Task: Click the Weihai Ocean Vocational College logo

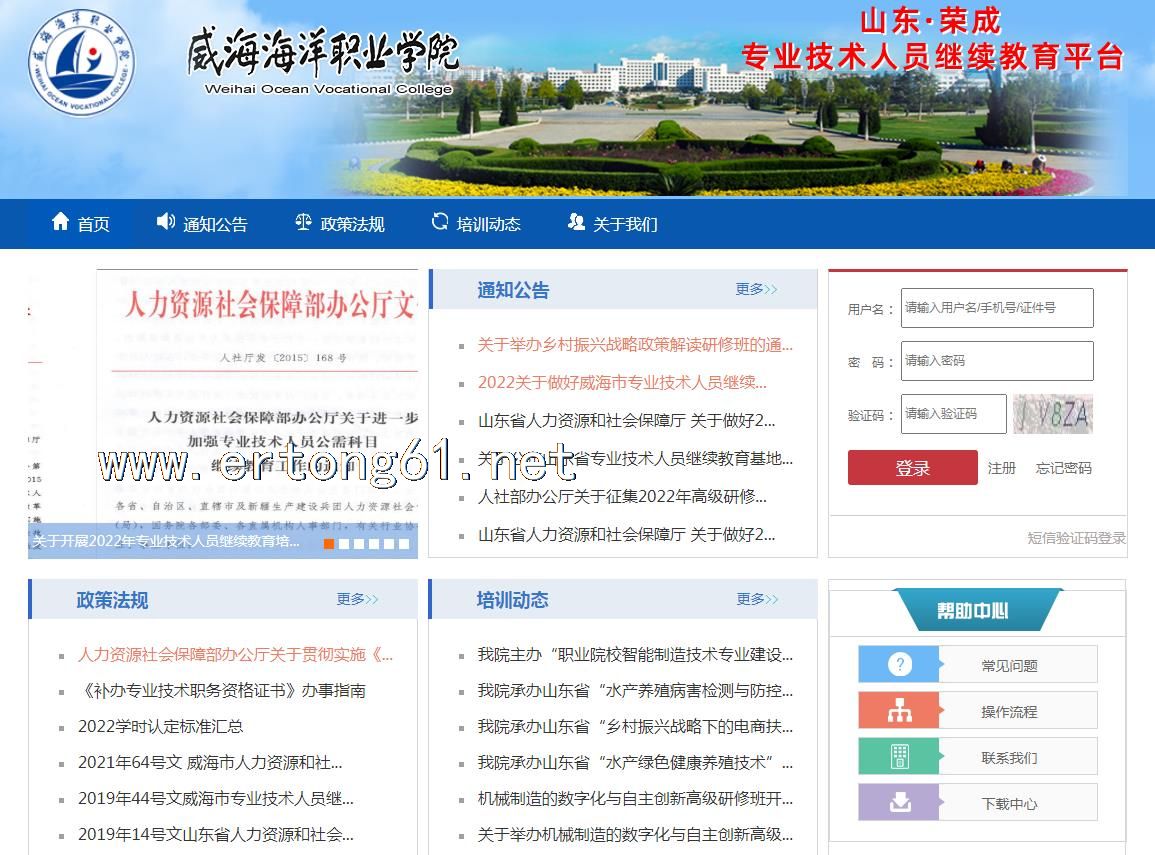Action: tap(80, 60)
